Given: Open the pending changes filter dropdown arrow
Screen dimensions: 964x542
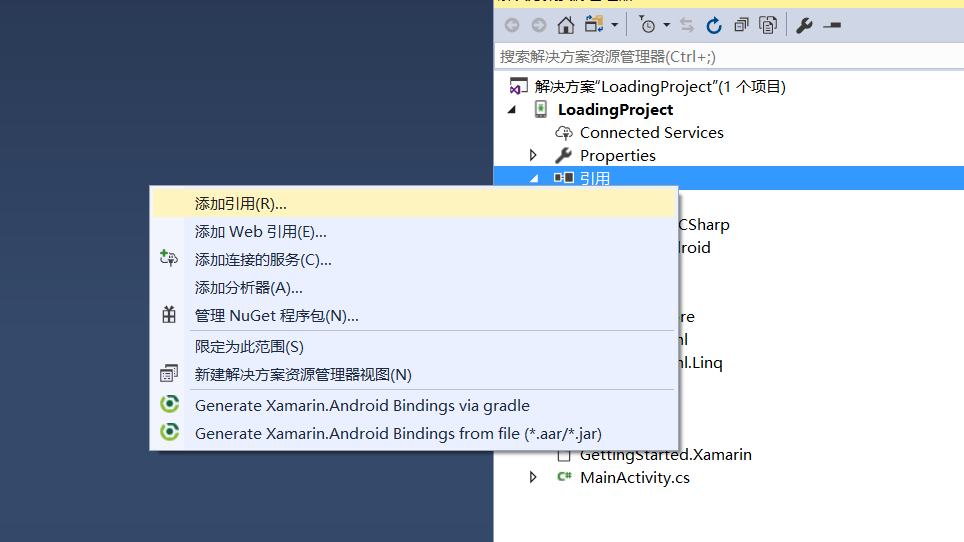Looking at the screenshot, I should (666, 25).
